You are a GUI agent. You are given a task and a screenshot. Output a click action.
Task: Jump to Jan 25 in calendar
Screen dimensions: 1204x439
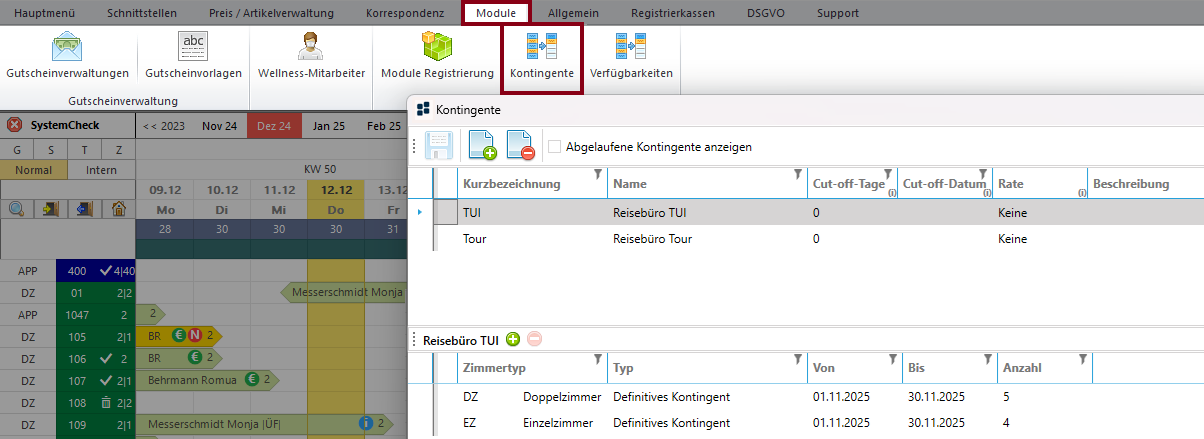click(328, 126)
